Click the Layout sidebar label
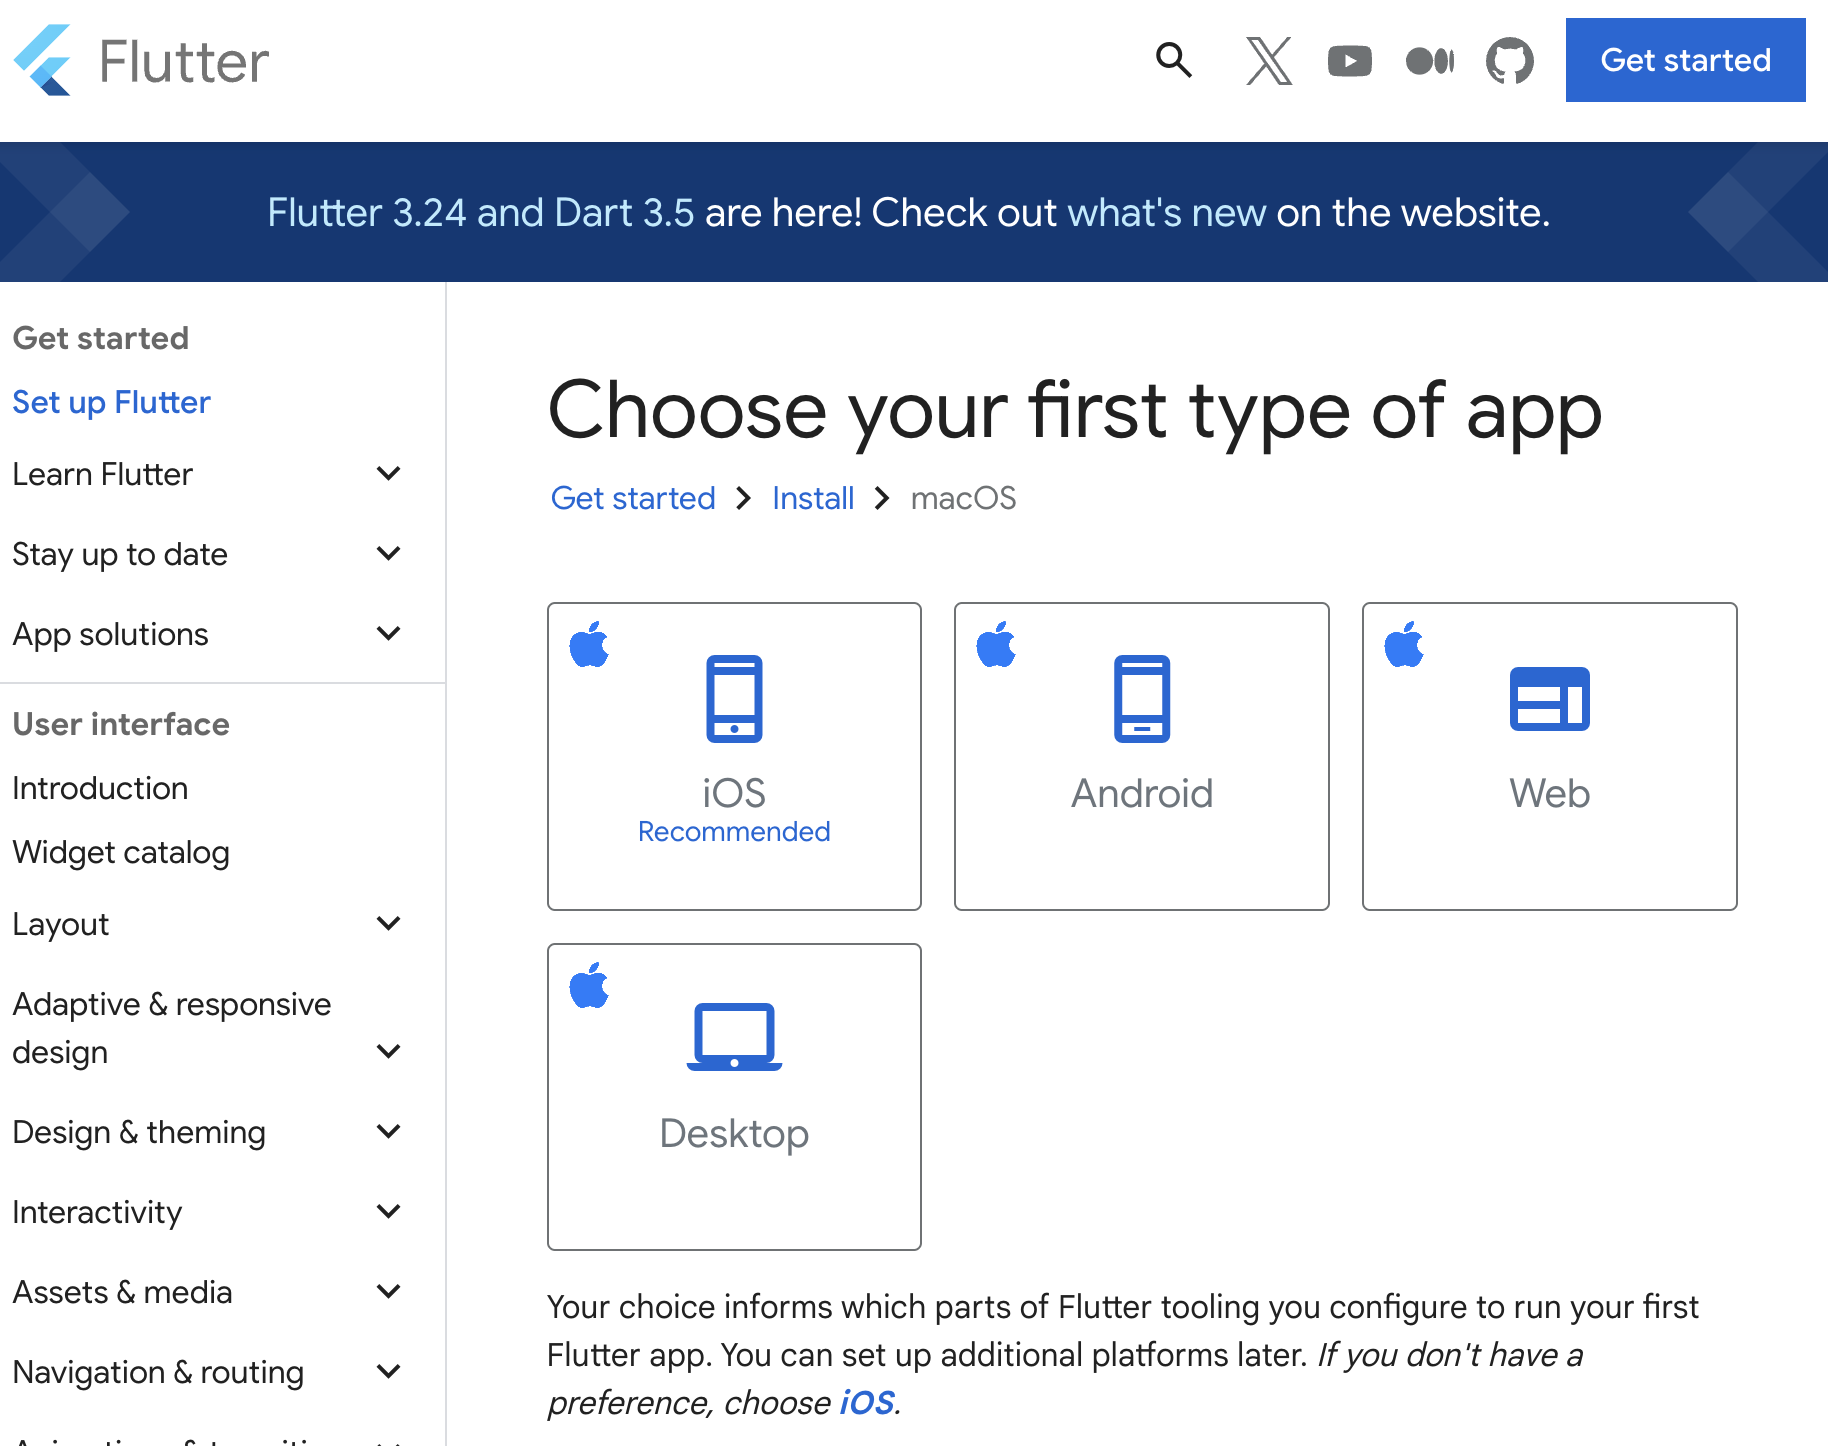 (60, 924)
